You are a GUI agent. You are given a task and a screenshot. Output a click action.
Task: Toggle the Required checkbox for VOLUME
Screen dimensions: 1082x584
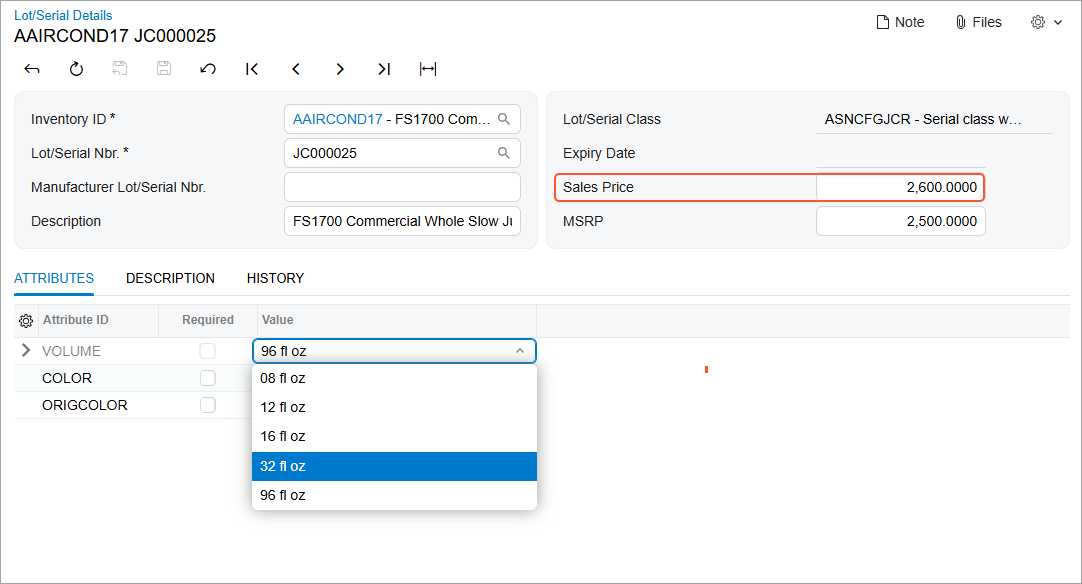pos(208,351)
